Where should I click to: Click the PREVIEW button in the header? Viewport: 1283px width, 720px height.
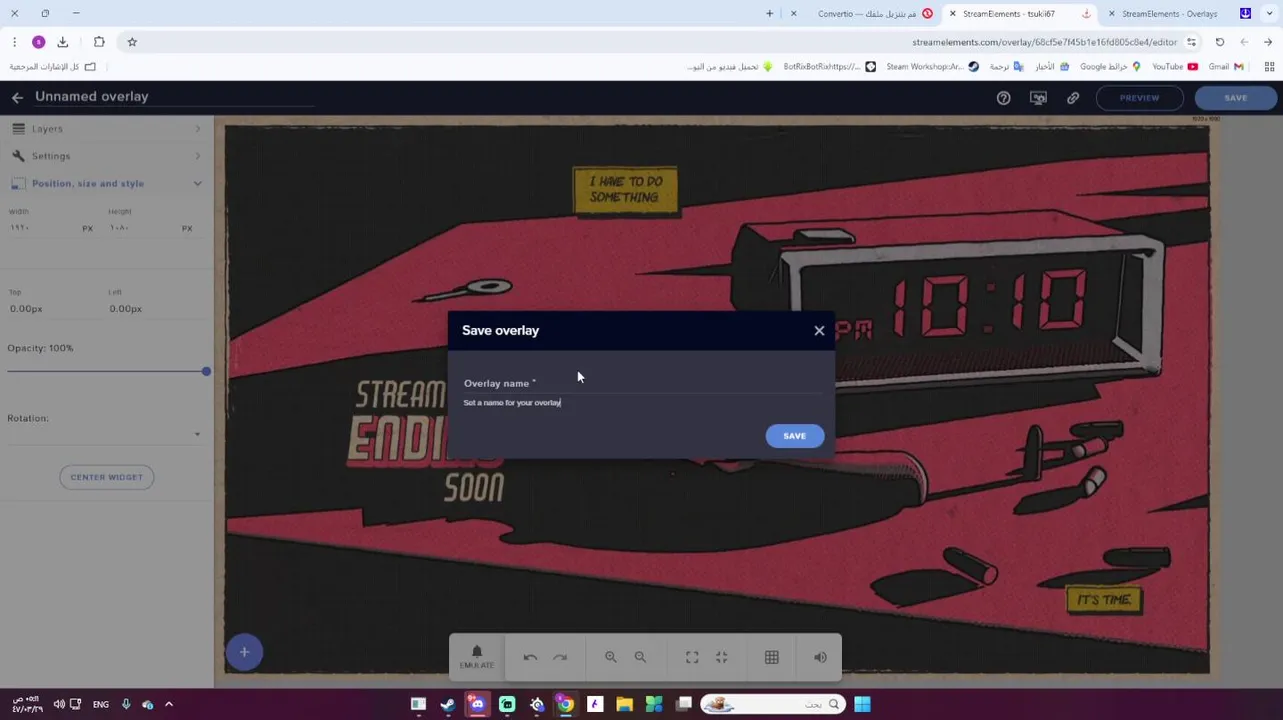click(1139, 98)
